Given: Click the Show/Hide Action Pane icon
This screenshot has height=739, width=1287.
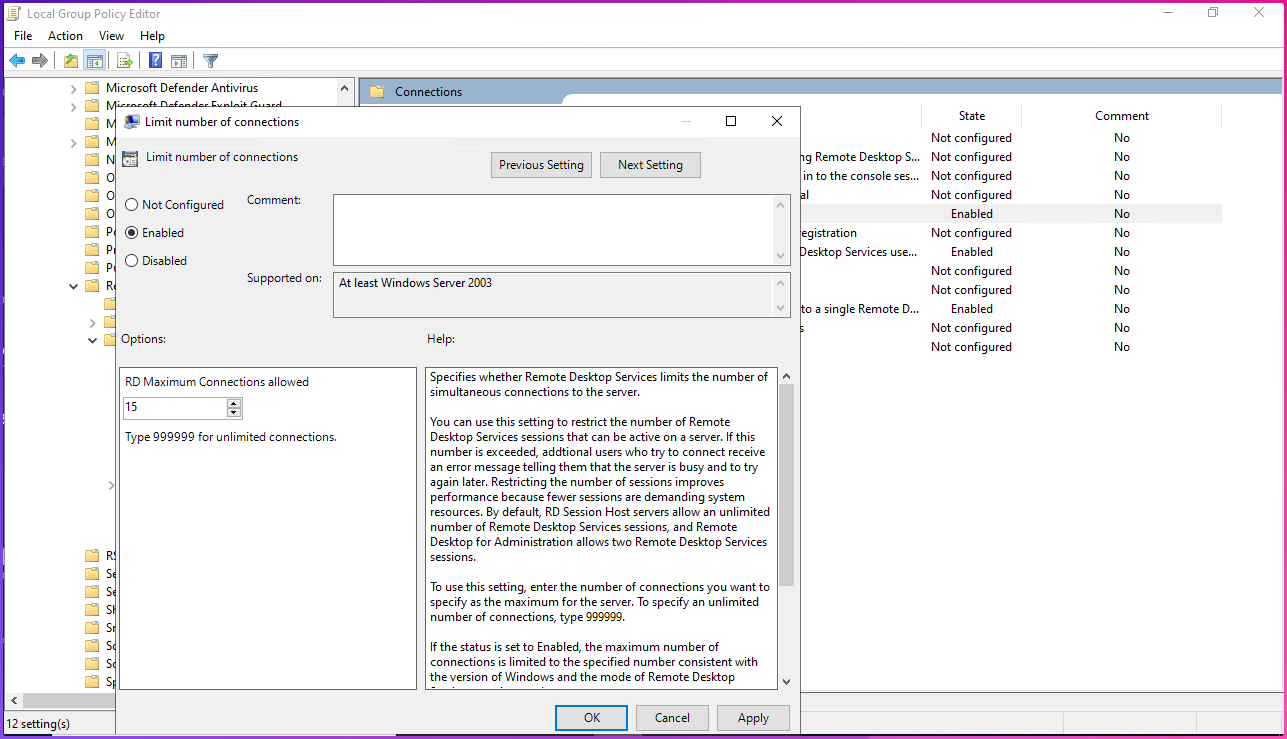Looking at the screenshot, I should 179,61.
